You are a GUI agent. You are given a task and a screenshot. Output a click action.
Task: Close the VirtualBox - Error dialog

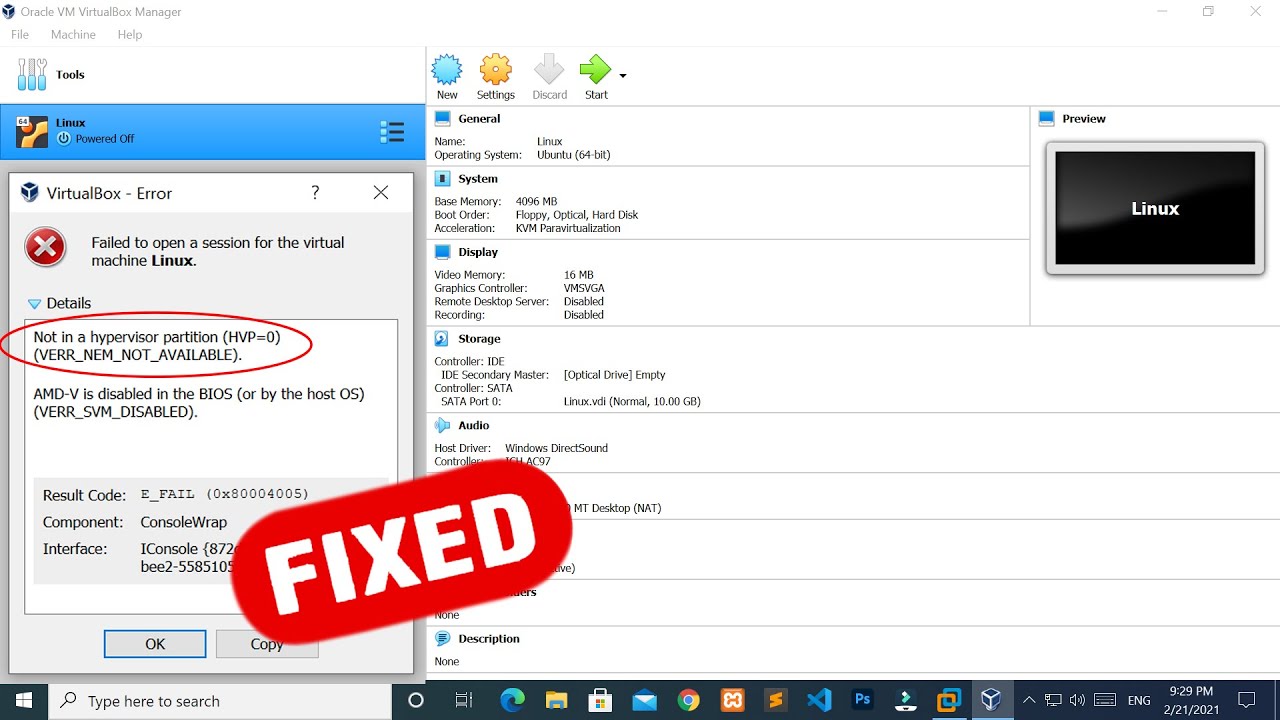(381, 193)
